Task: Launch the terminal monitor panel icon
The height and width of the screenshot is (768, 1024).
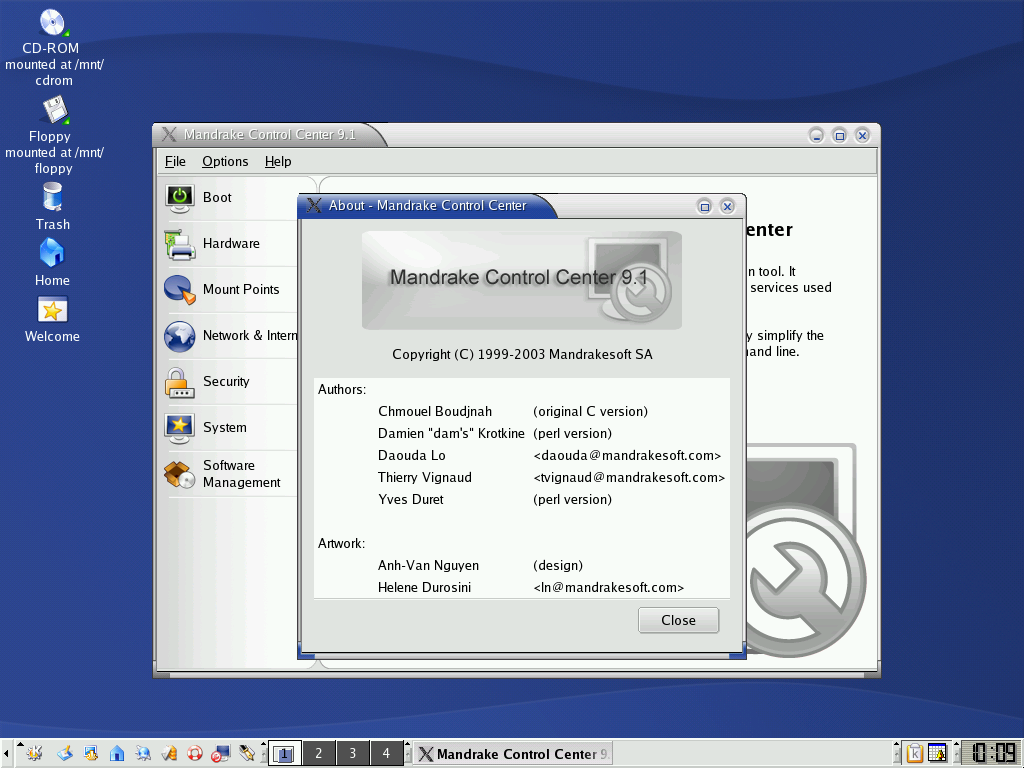Action: [x=221, y=754]
